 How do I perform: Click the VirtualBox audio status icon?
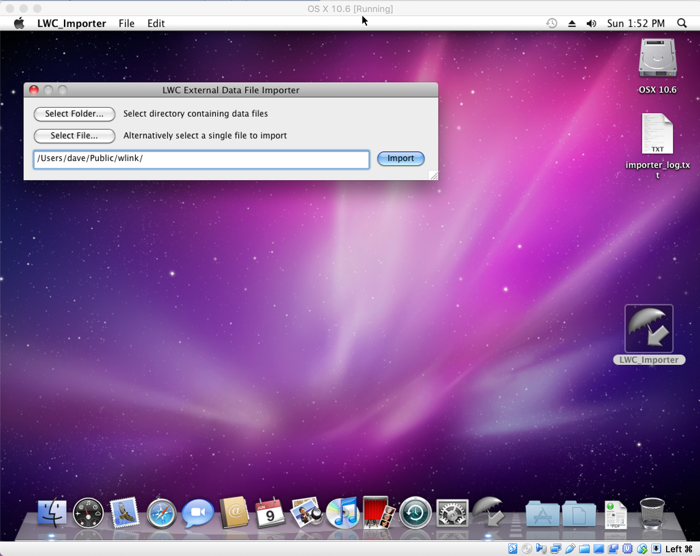pyautogui.click(x=541, y=549)
